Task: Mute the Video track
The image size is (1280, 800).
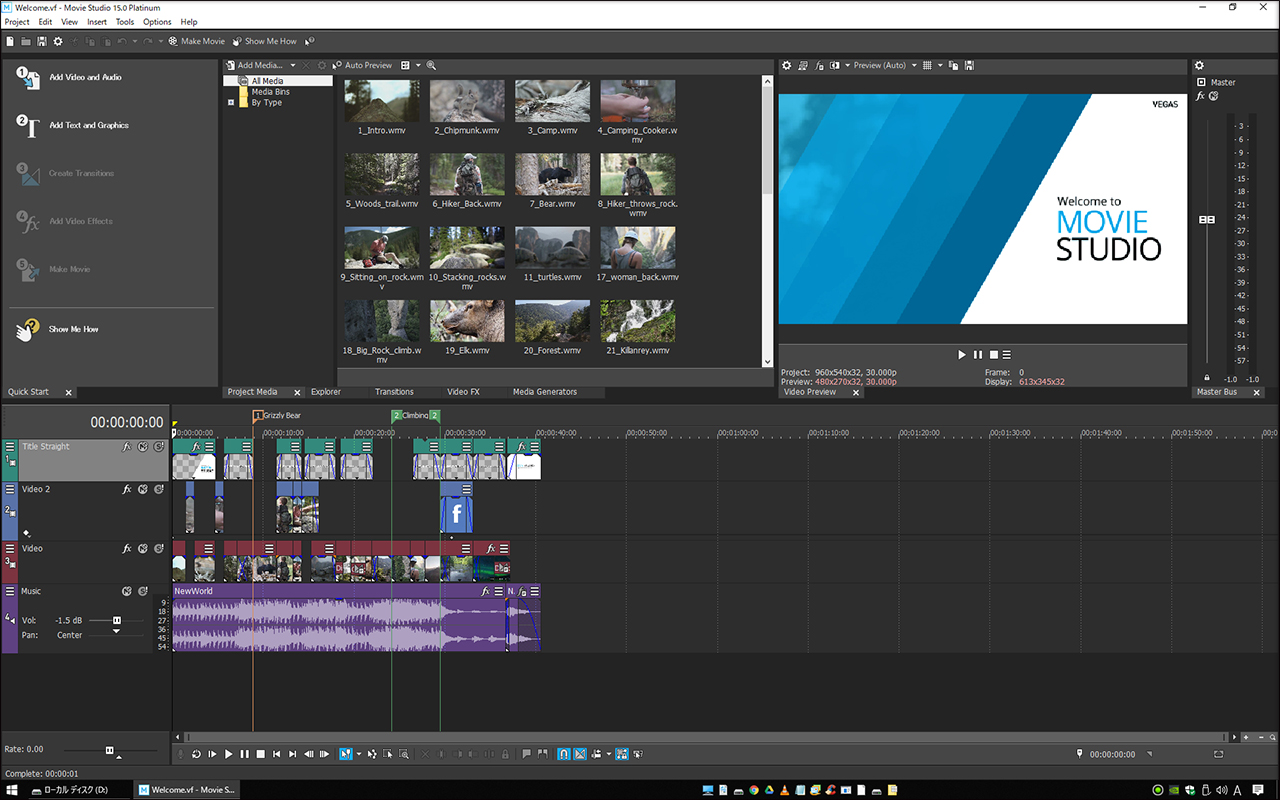Action: (x=143, y=548)
